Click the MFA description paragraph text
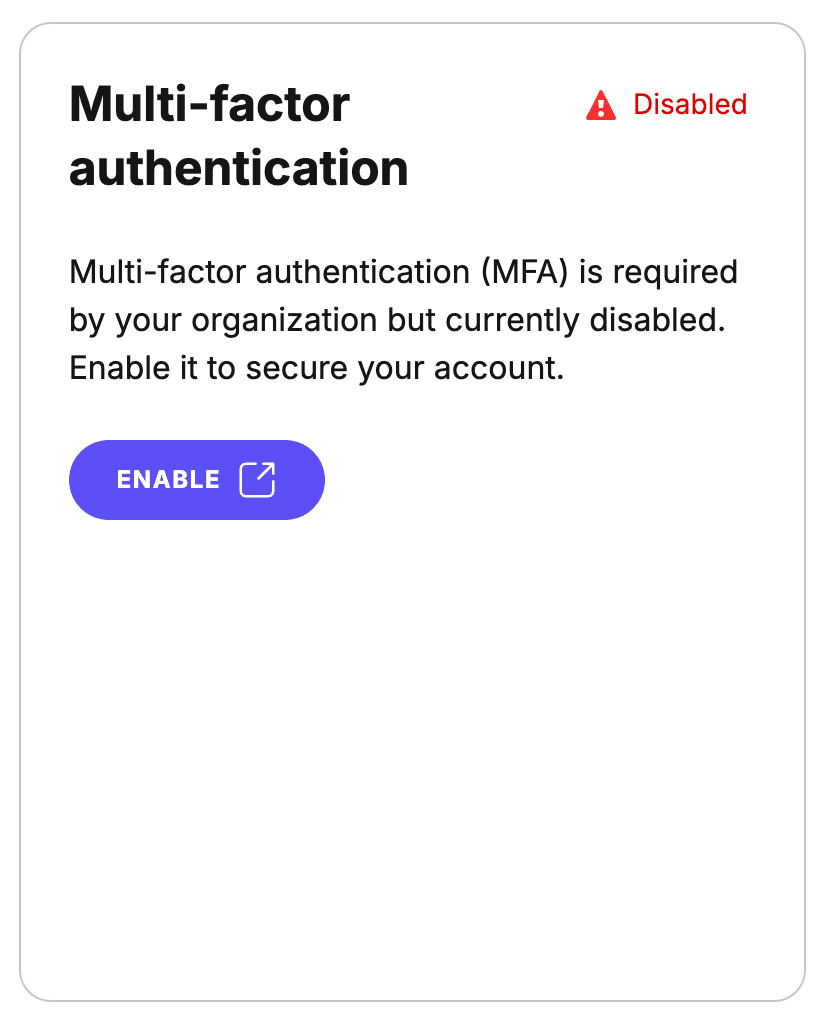 [x=400, y=320]
